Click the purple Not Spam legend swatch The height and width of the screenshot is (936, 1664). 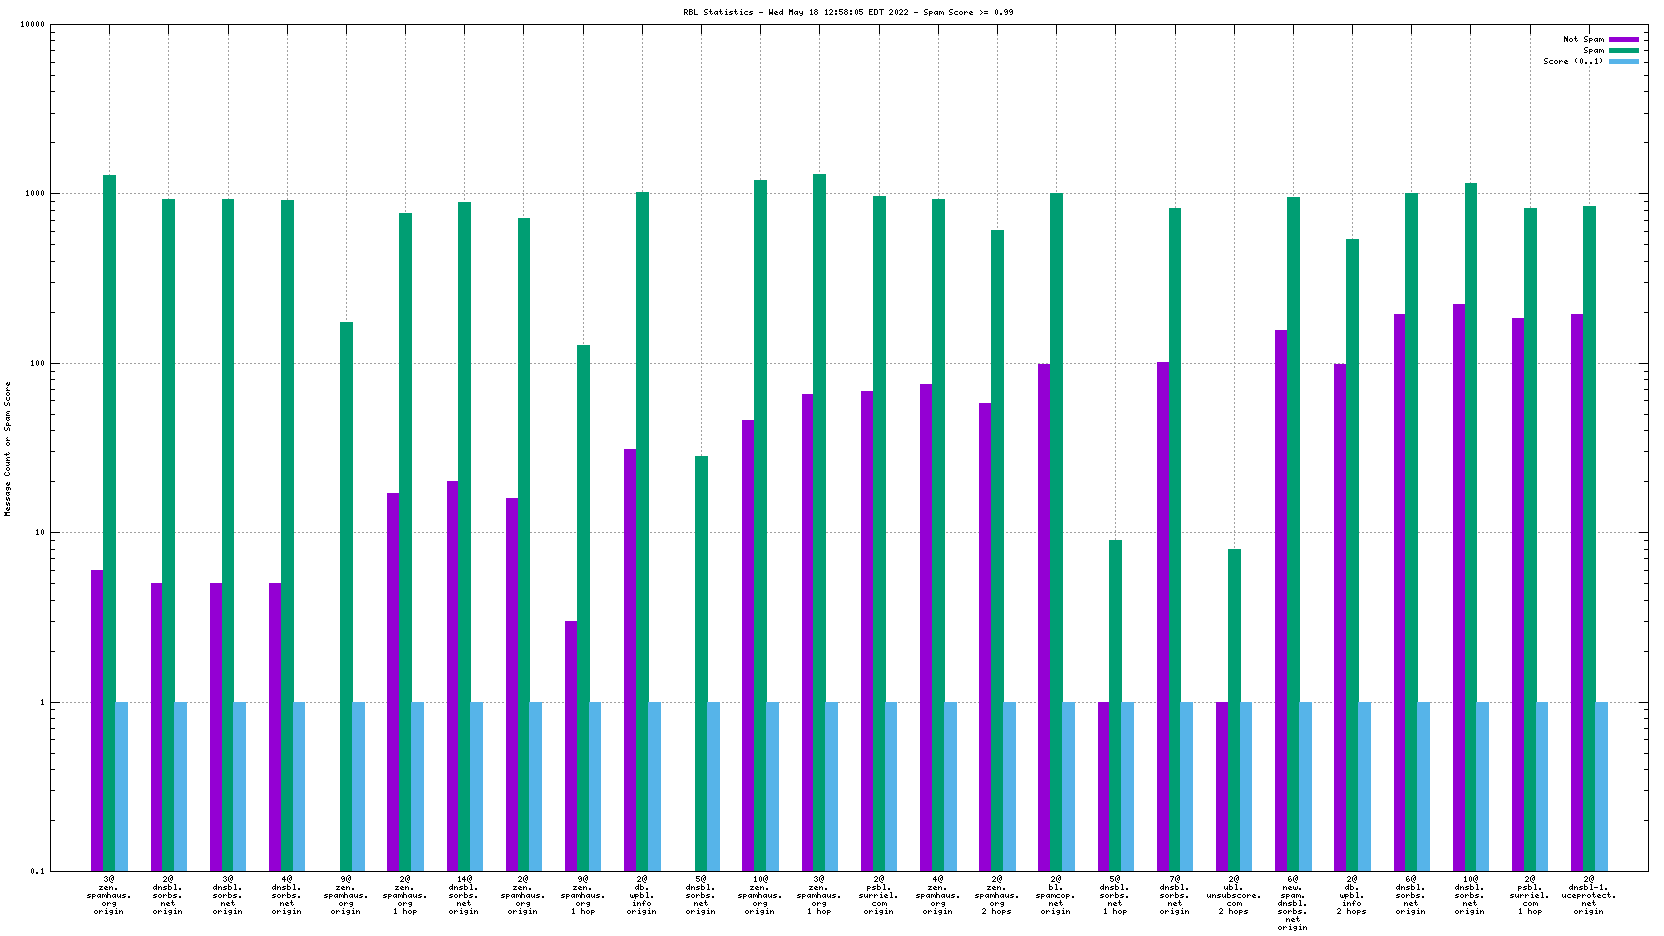click(x=1624, y=39)
